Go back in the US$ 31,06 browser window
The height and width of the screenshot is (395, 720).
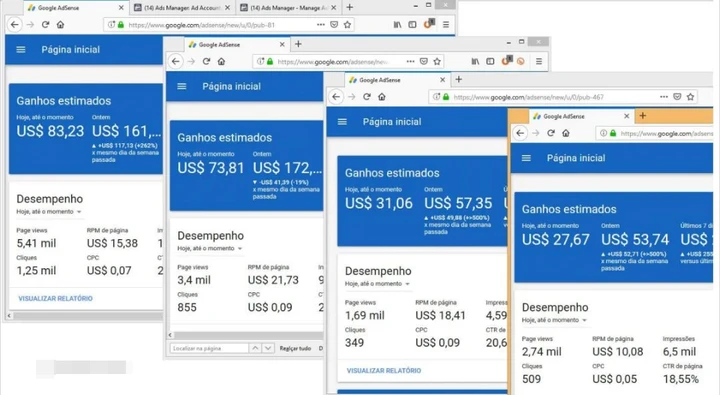point(336,96)
